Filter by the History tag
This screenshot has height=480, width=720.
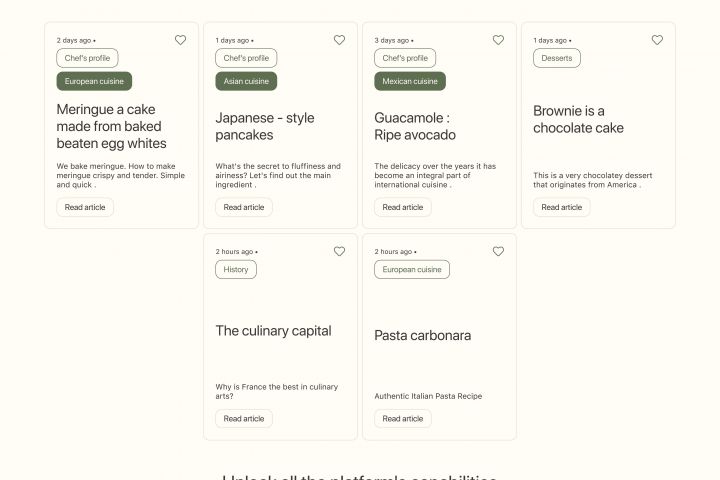tap(236, 269)
